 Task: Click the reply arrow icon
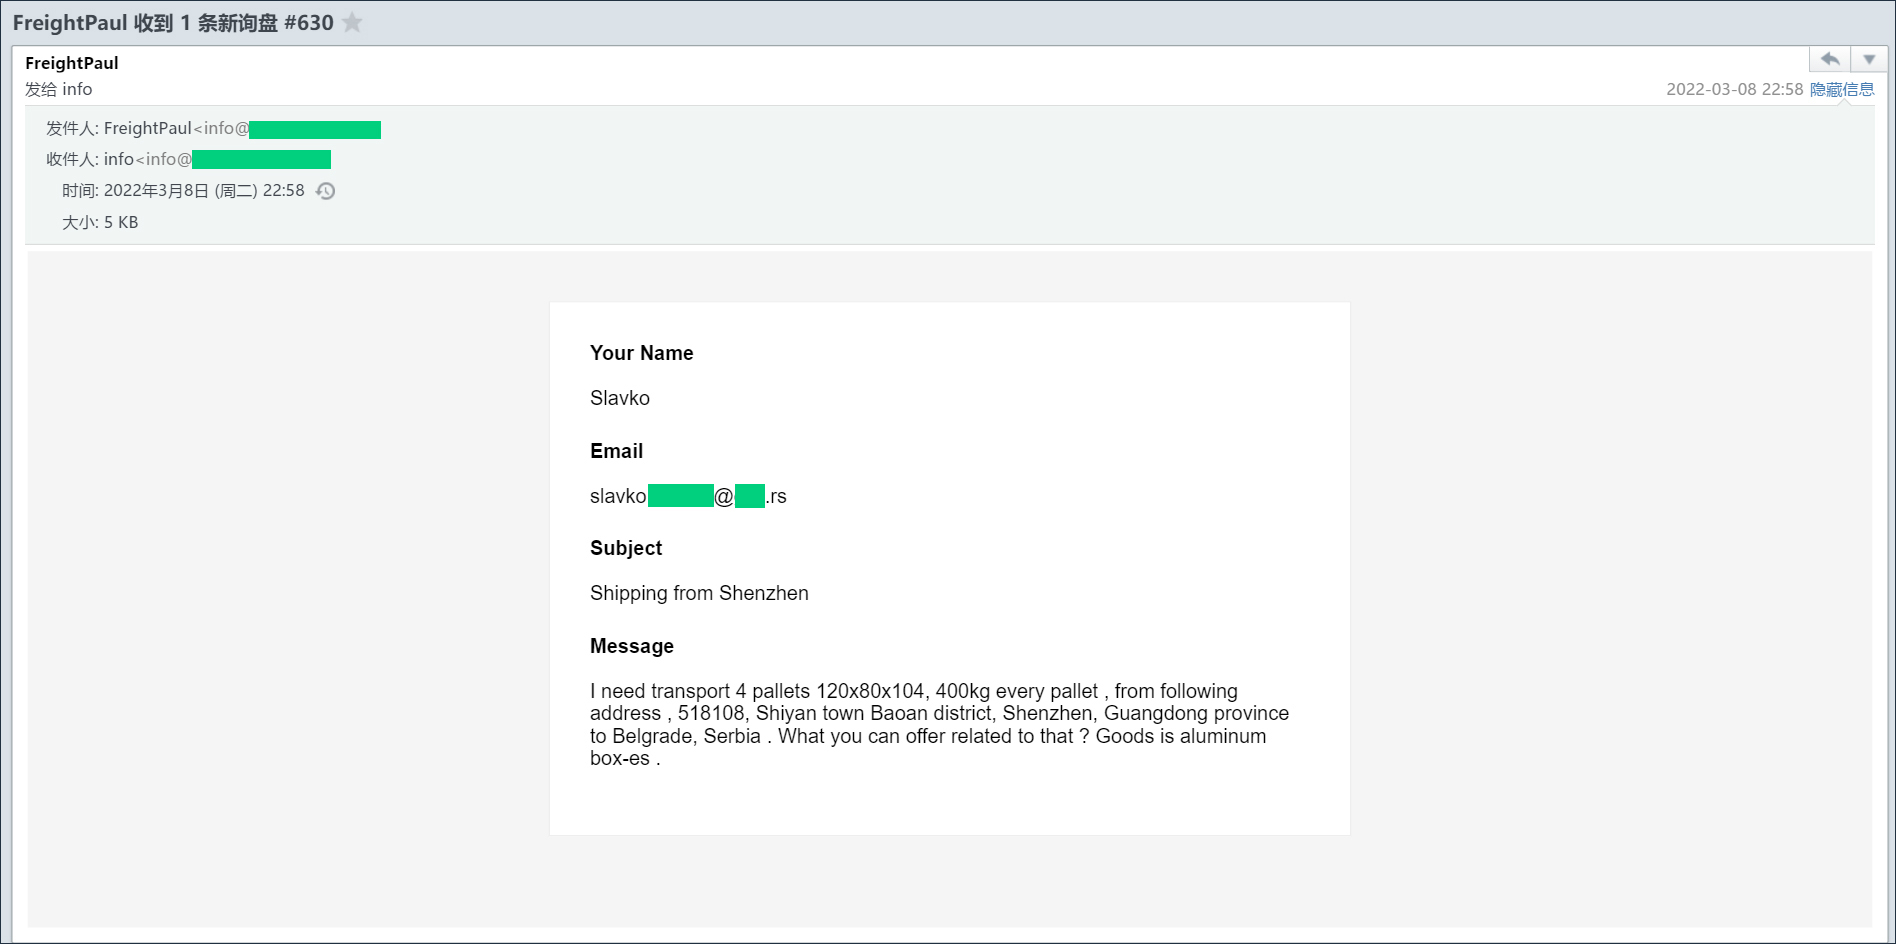(x=1829, y=60)
